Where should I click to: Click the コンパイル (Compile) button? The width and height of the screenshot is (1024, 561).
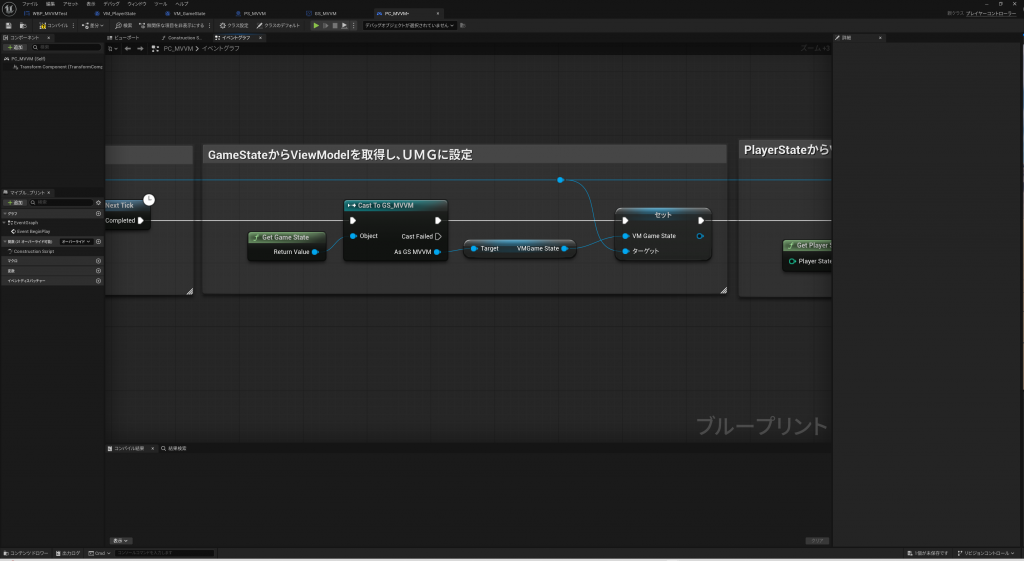click(54, 25)
